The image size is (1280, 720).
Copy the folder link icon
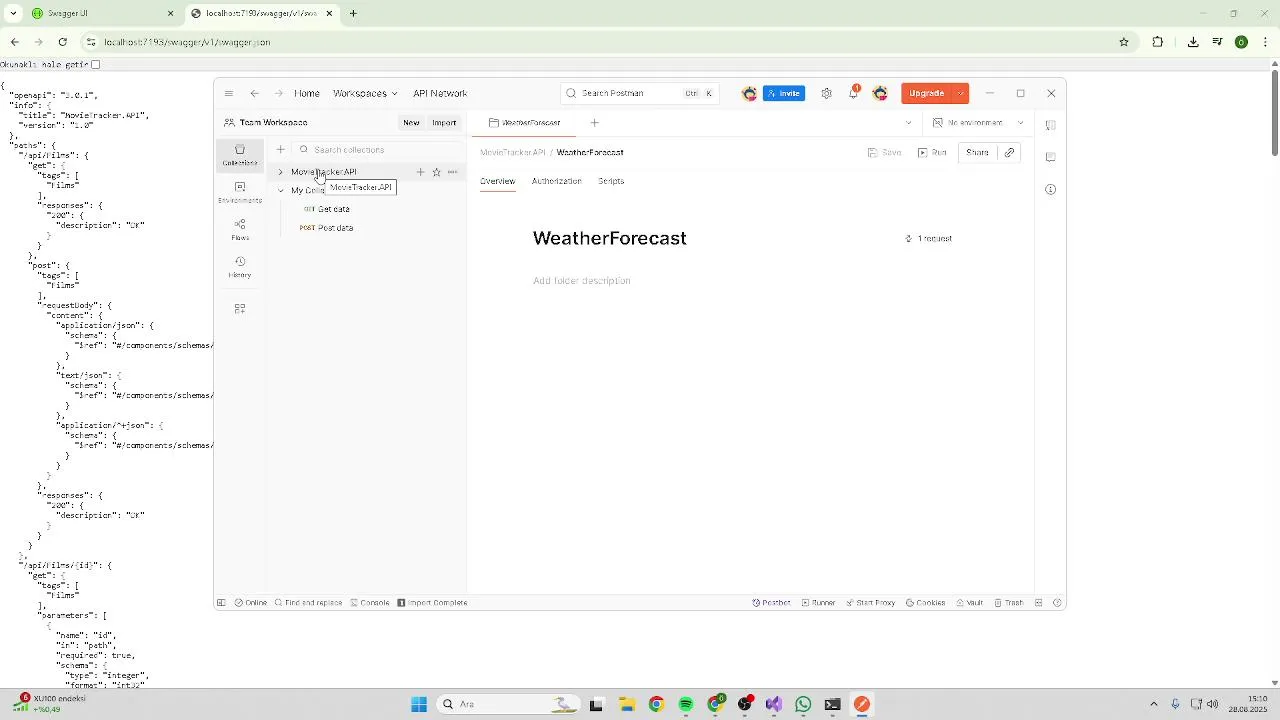point(1009,152)
